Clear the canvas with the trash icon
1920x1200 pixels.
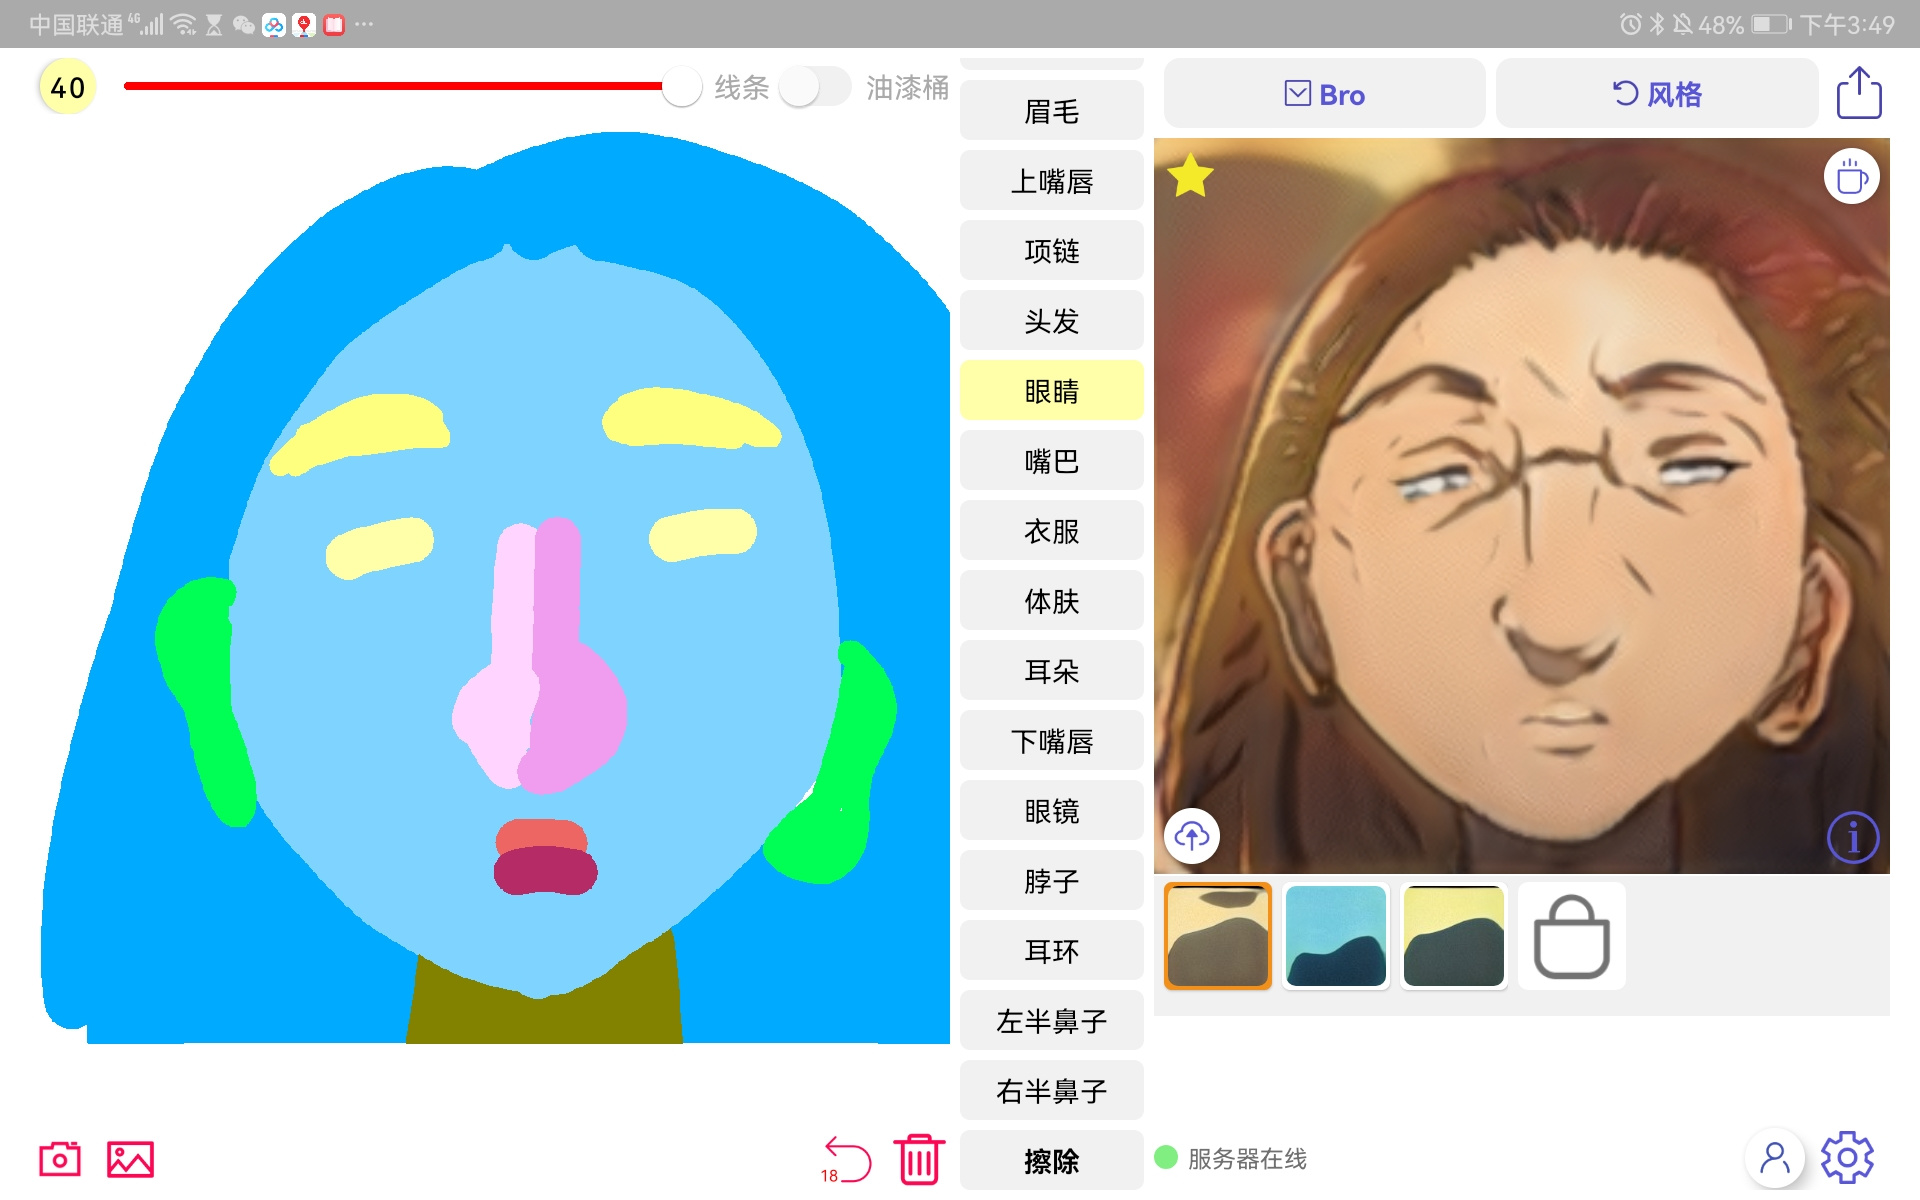[920, 1159]
